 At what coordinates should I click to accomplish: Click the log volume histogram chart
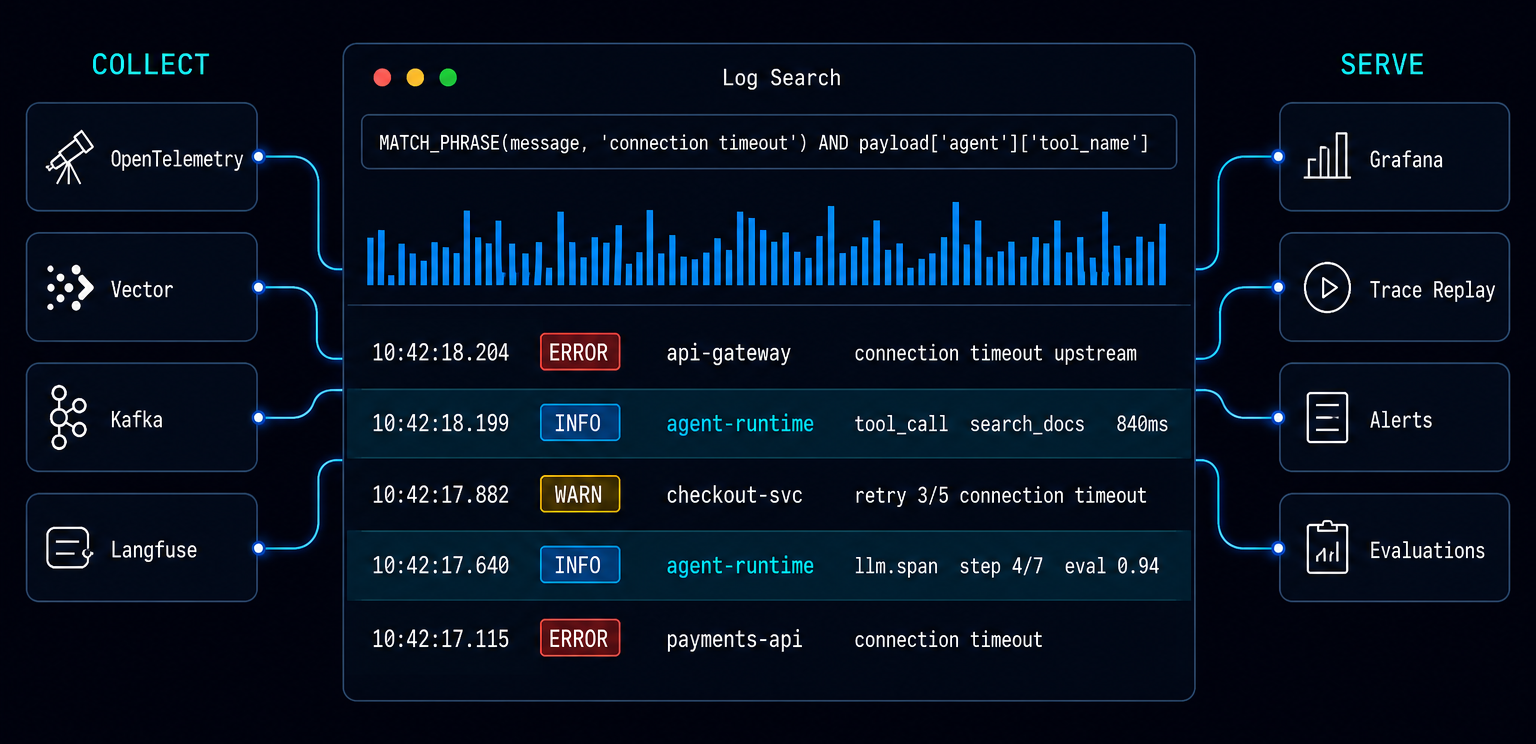tap(766, 244)
